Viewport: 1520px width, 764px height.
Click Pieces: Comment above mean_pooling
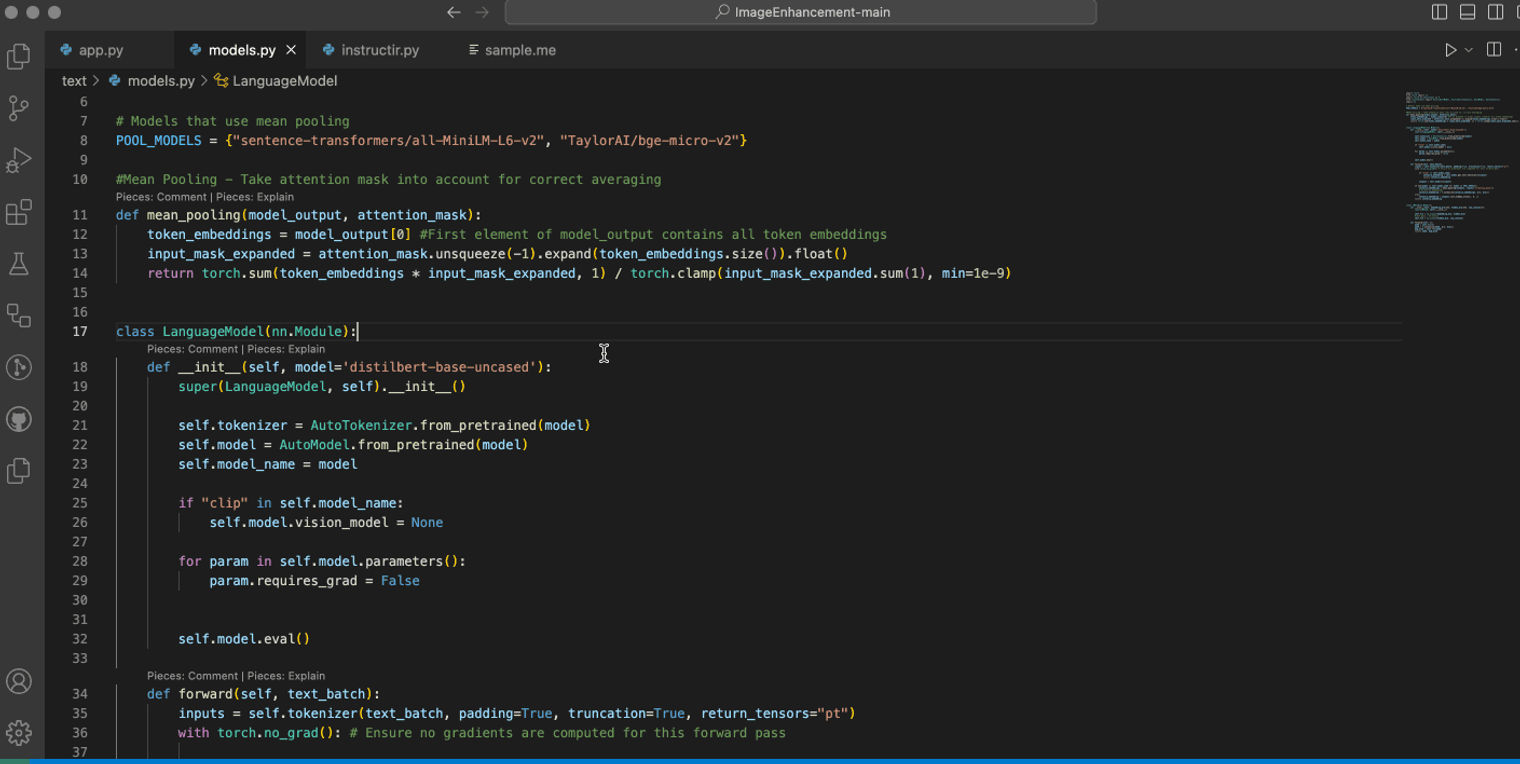pyautogui.click(x=161, y=197)
